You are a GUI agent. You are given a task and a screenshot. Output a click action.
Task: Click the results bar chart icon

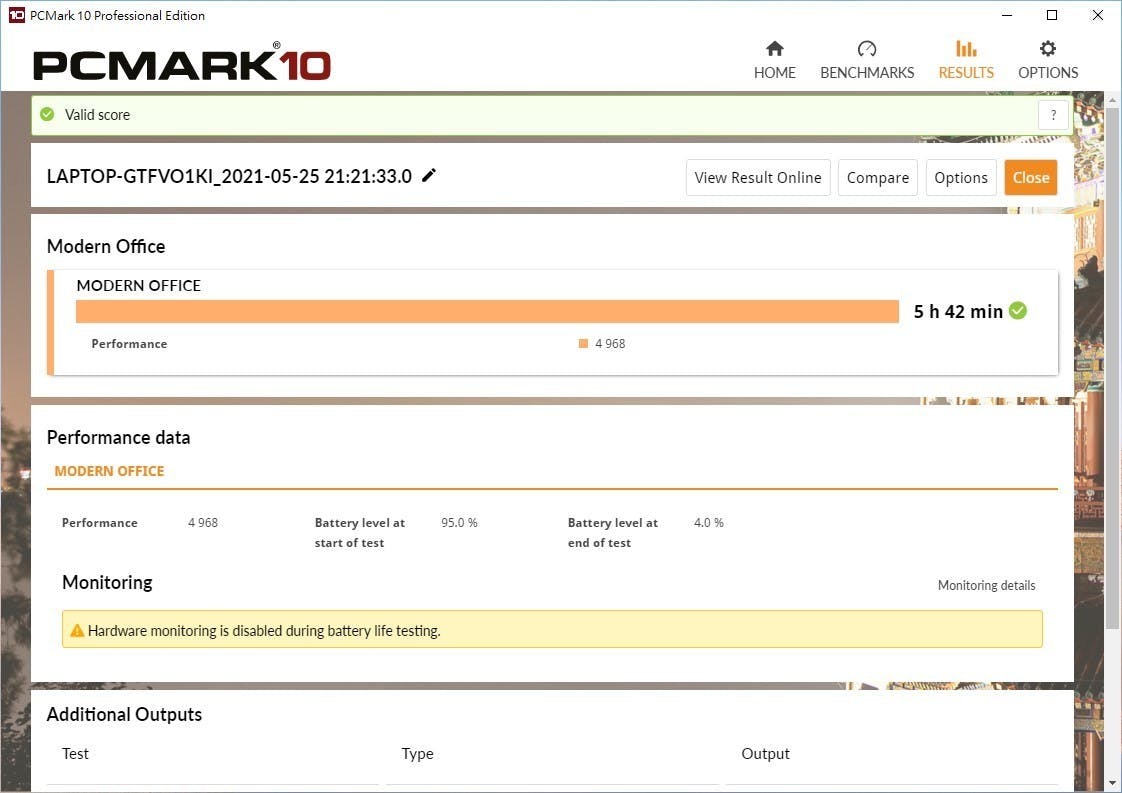[x=966, y=49]
